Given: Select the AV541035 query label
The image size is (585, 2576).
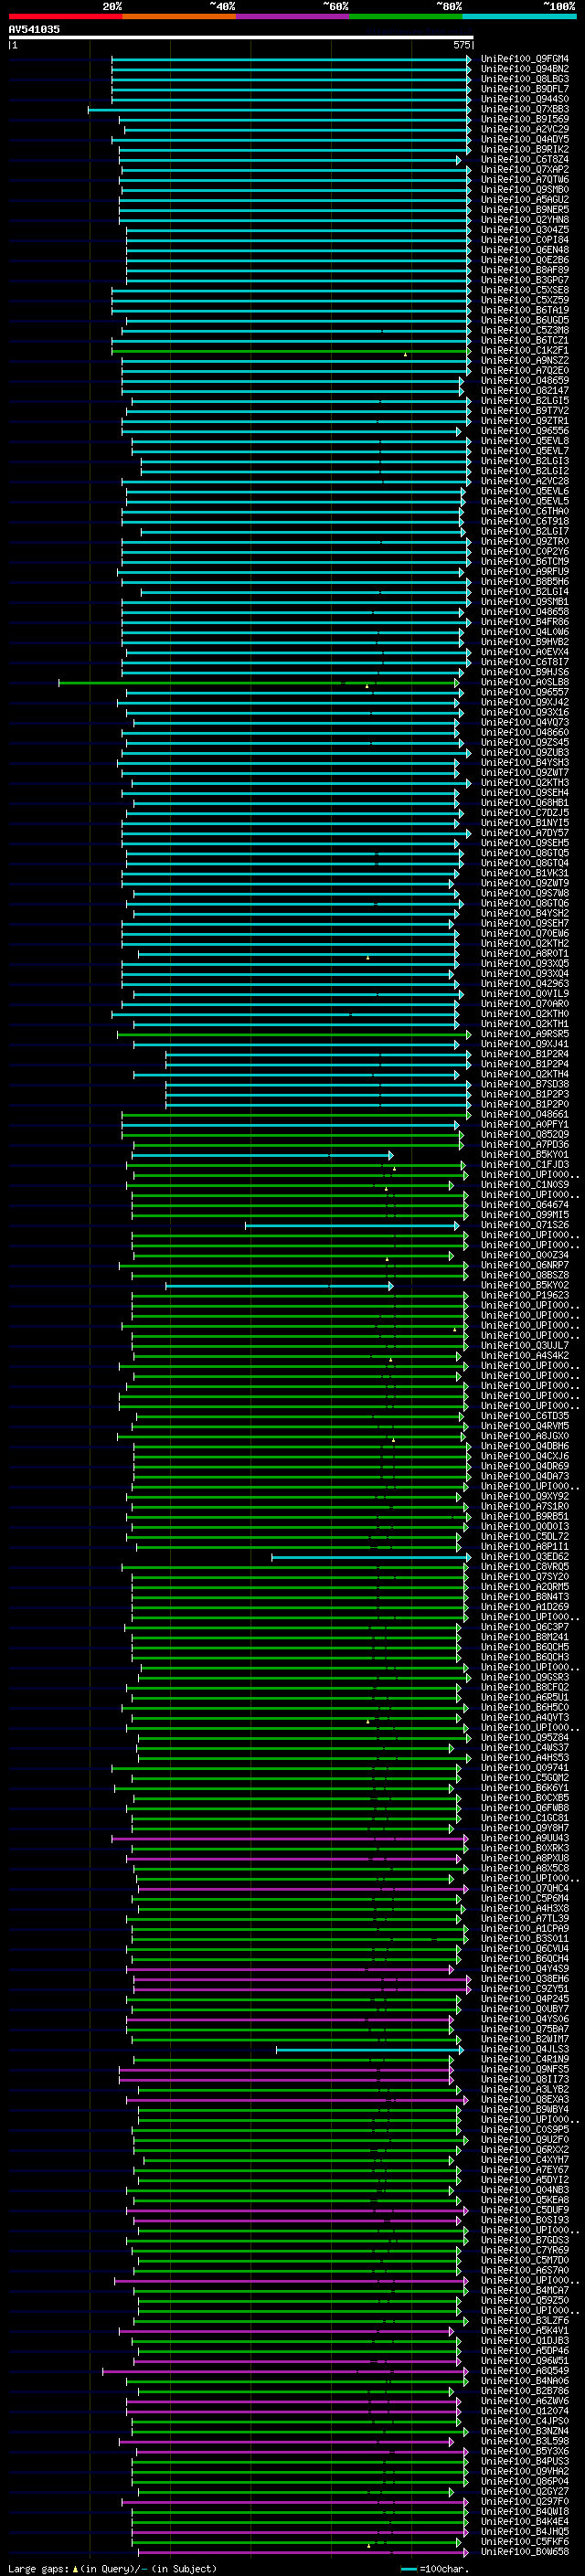Looking at the screenshot, I should click(x=34, y=29).
